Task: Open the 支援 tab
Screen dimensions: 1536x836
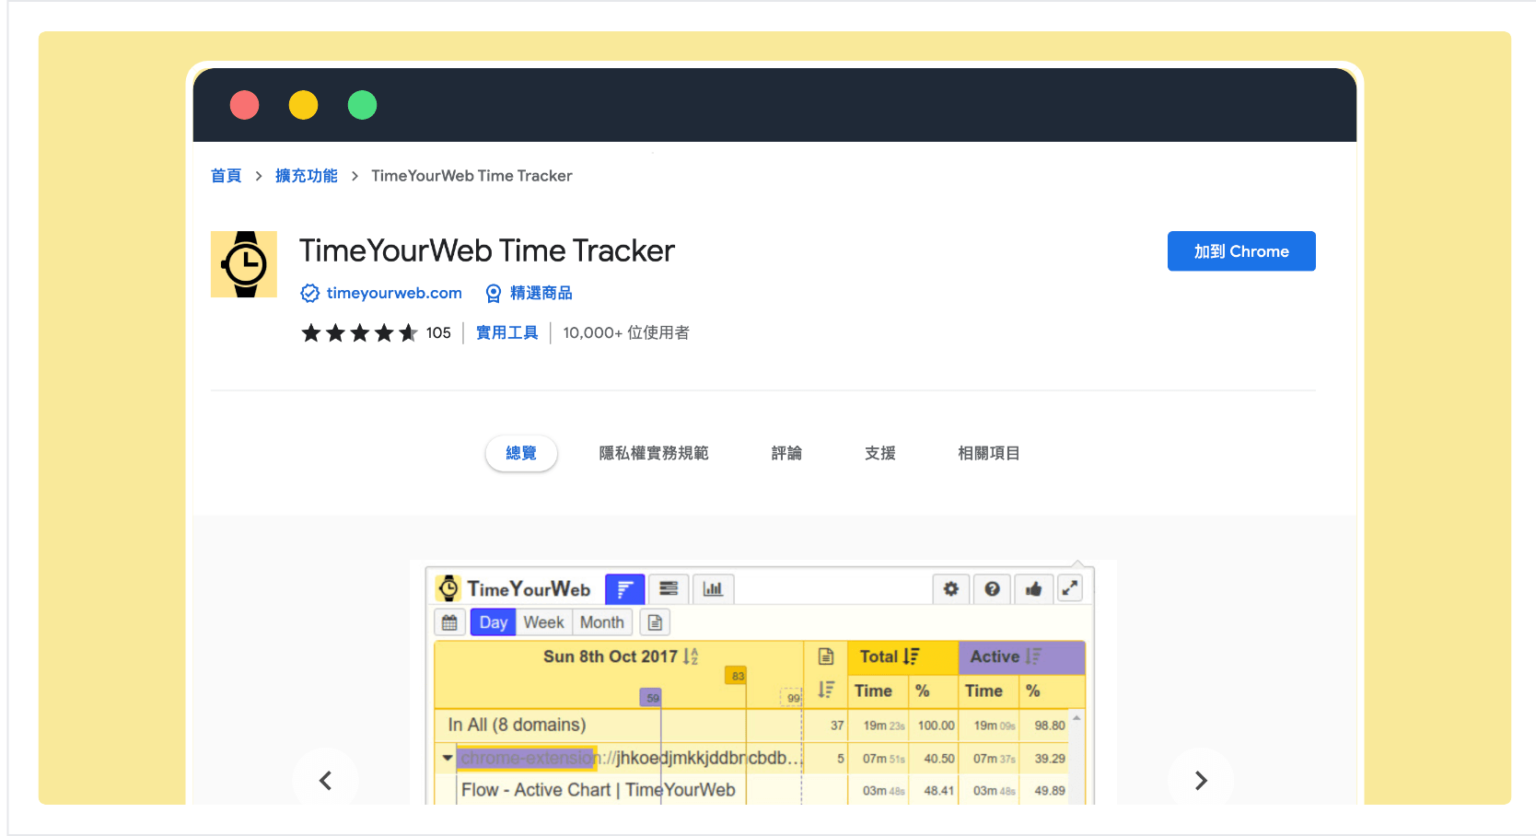Action: (x=879, y=452)
